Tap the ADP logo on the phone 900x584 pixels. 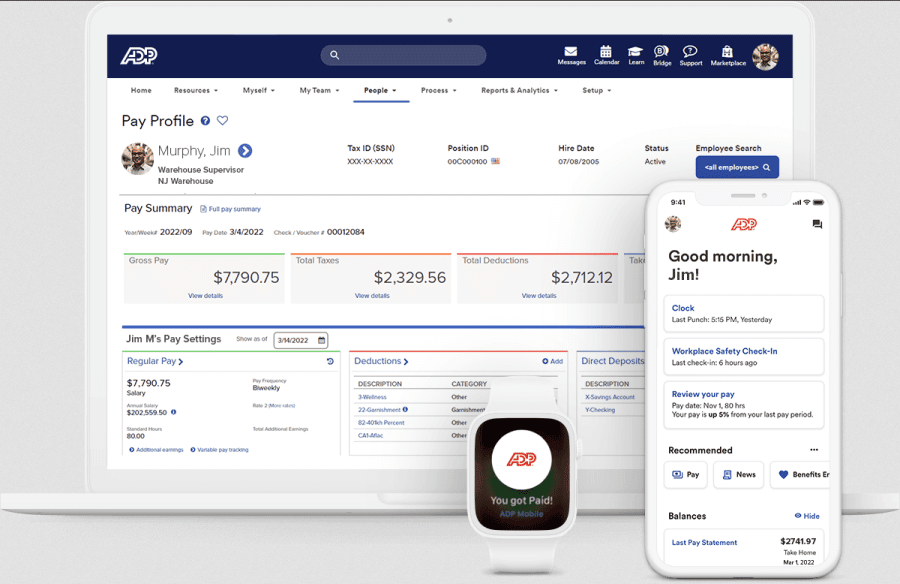click(x=744, y=224)
